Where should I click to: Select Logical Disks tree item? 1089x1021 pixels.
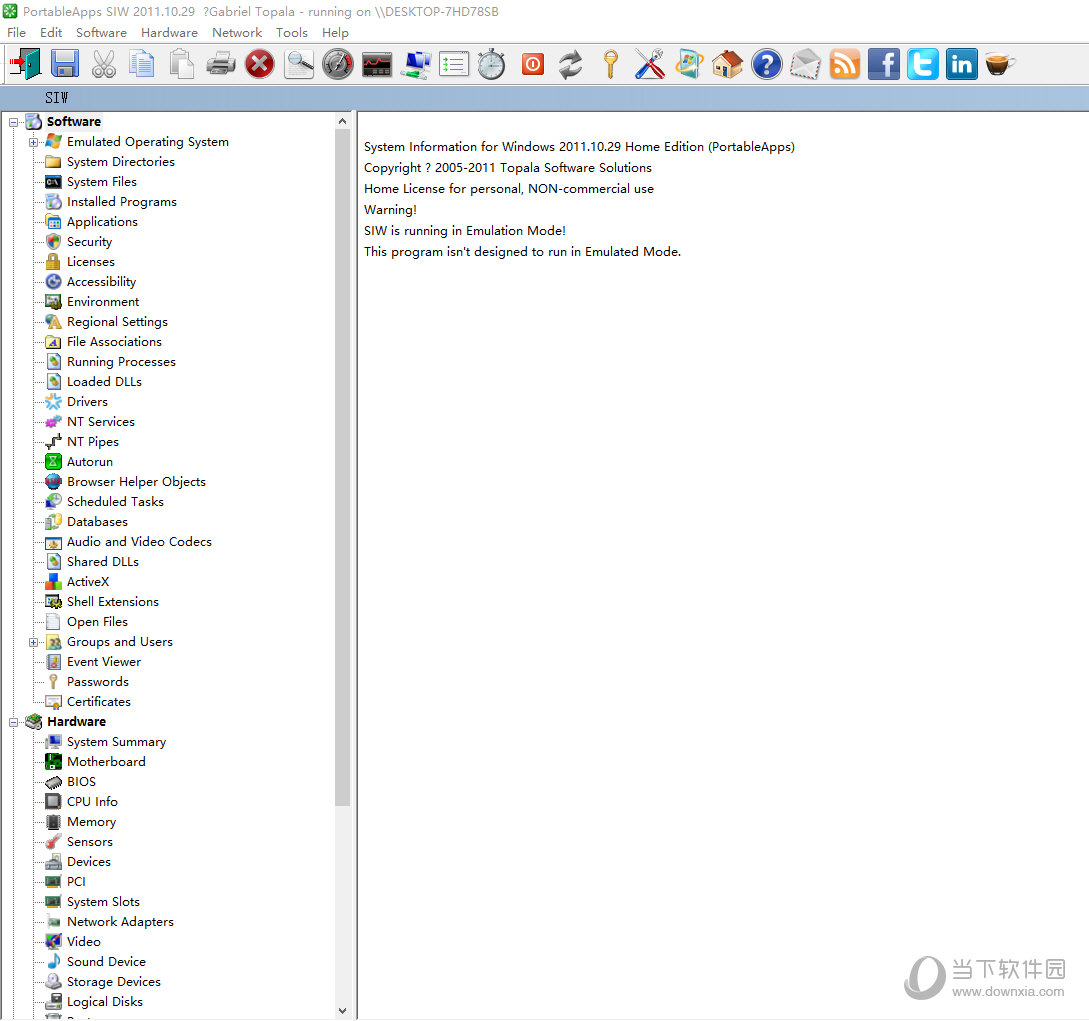(x=105, y=1002)
